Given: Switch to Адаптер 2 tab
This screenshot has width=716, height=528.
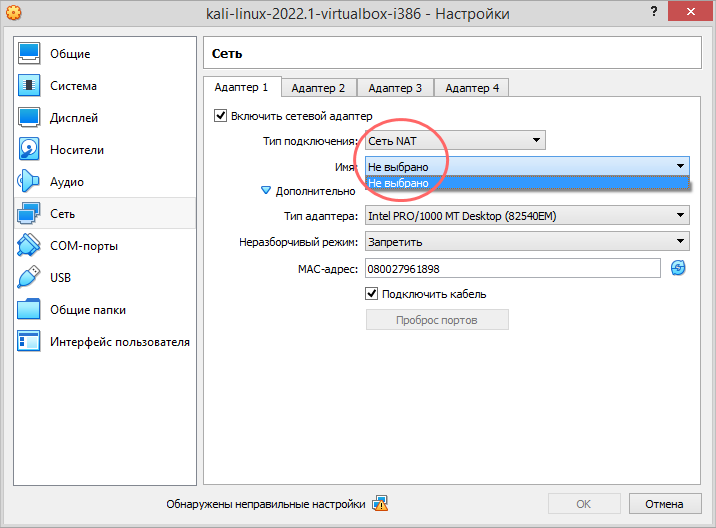Looking at the screenshot, I should pyautogui.click(x=318, y=88).
